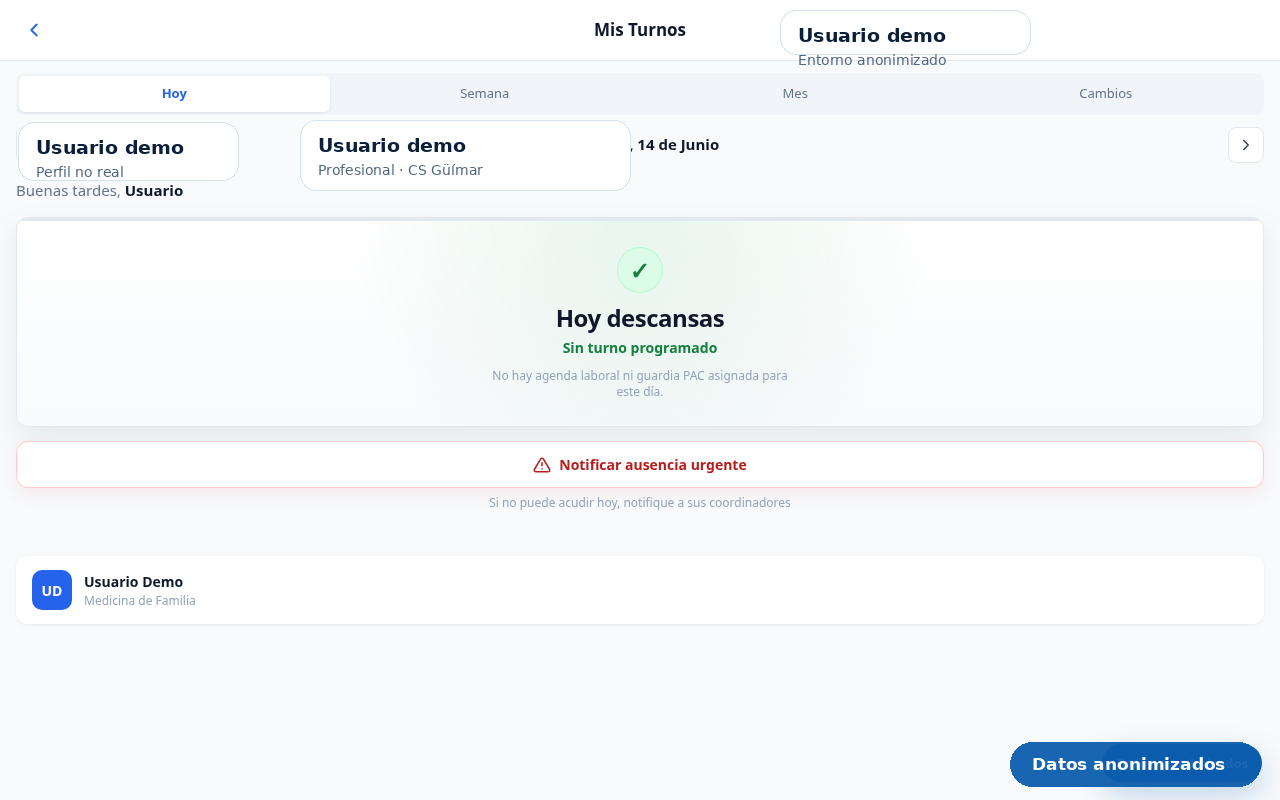Click the Buenas tardes greeting text
This screenshot has width=1280, height=800.
100,191
